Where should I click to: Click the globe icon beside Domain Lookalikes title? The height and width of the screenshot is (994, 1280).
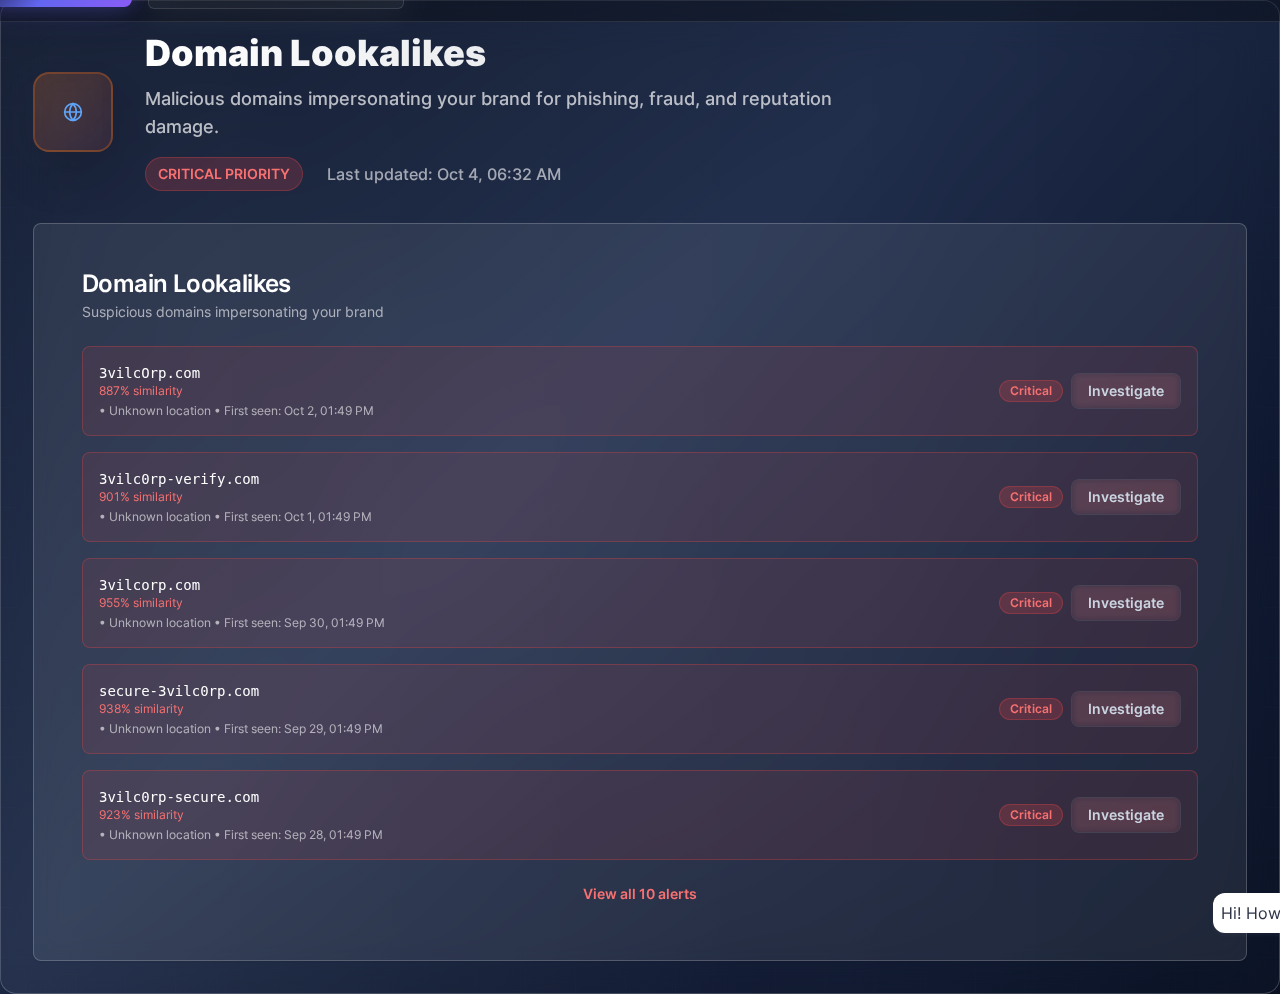tap(73, 112)
